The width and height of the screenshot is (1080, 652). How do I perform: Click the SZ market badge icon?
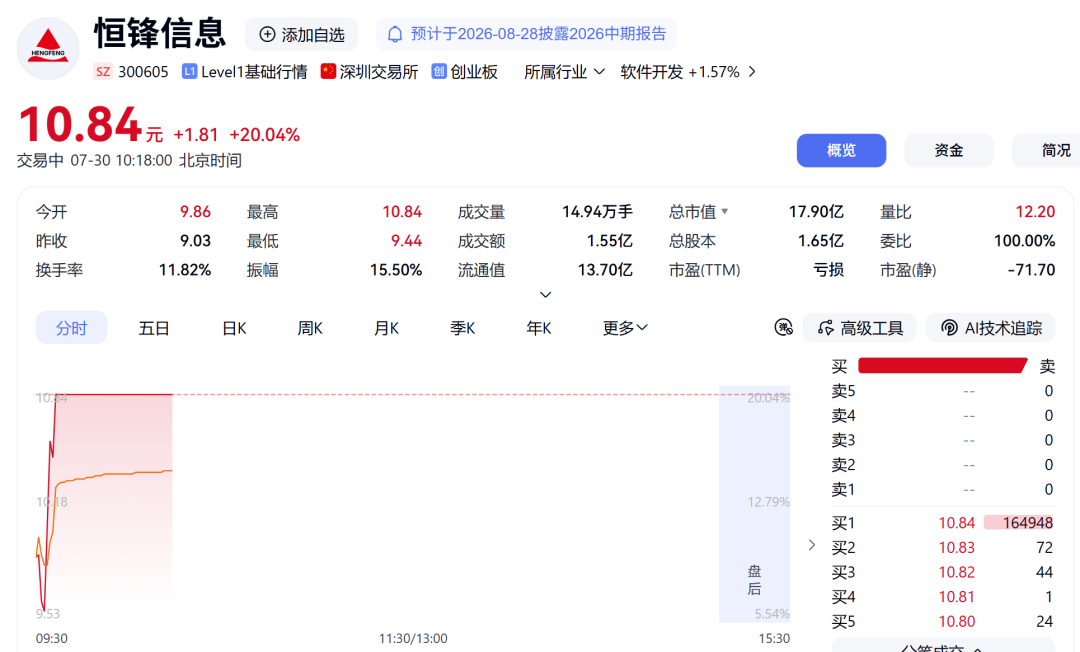coord(103,72)
